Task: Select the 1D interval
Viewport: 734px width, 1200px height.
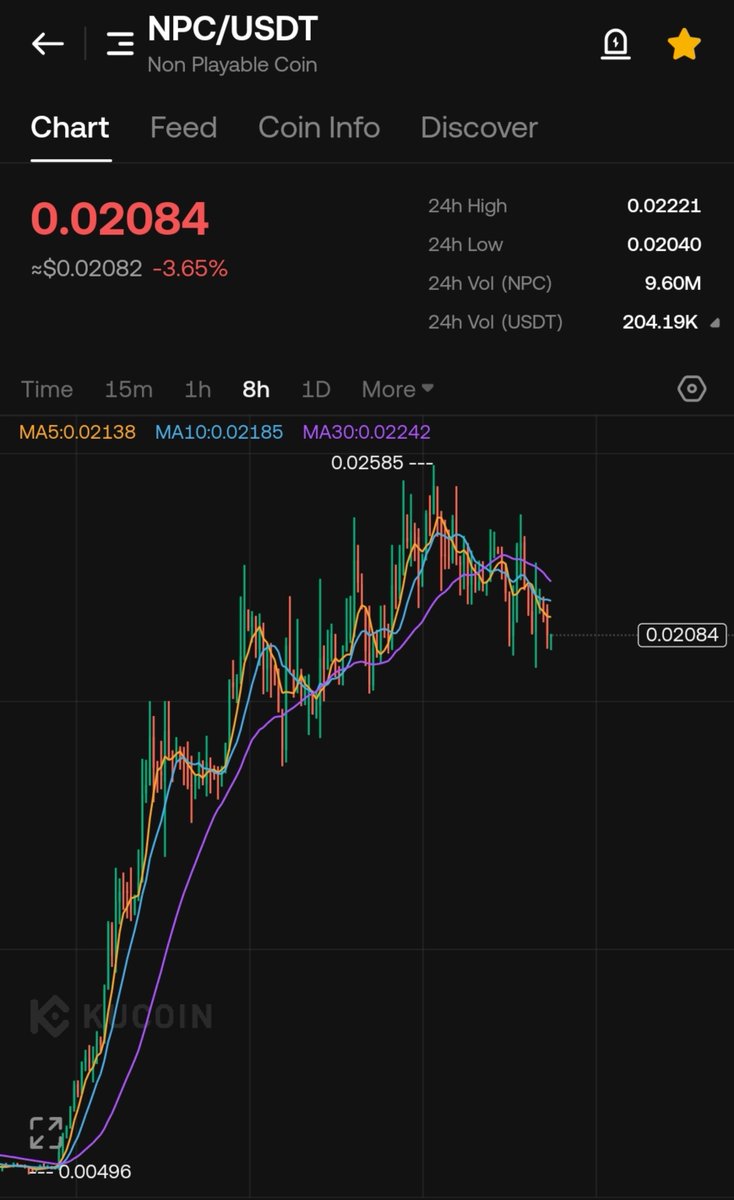Action: 316,389
